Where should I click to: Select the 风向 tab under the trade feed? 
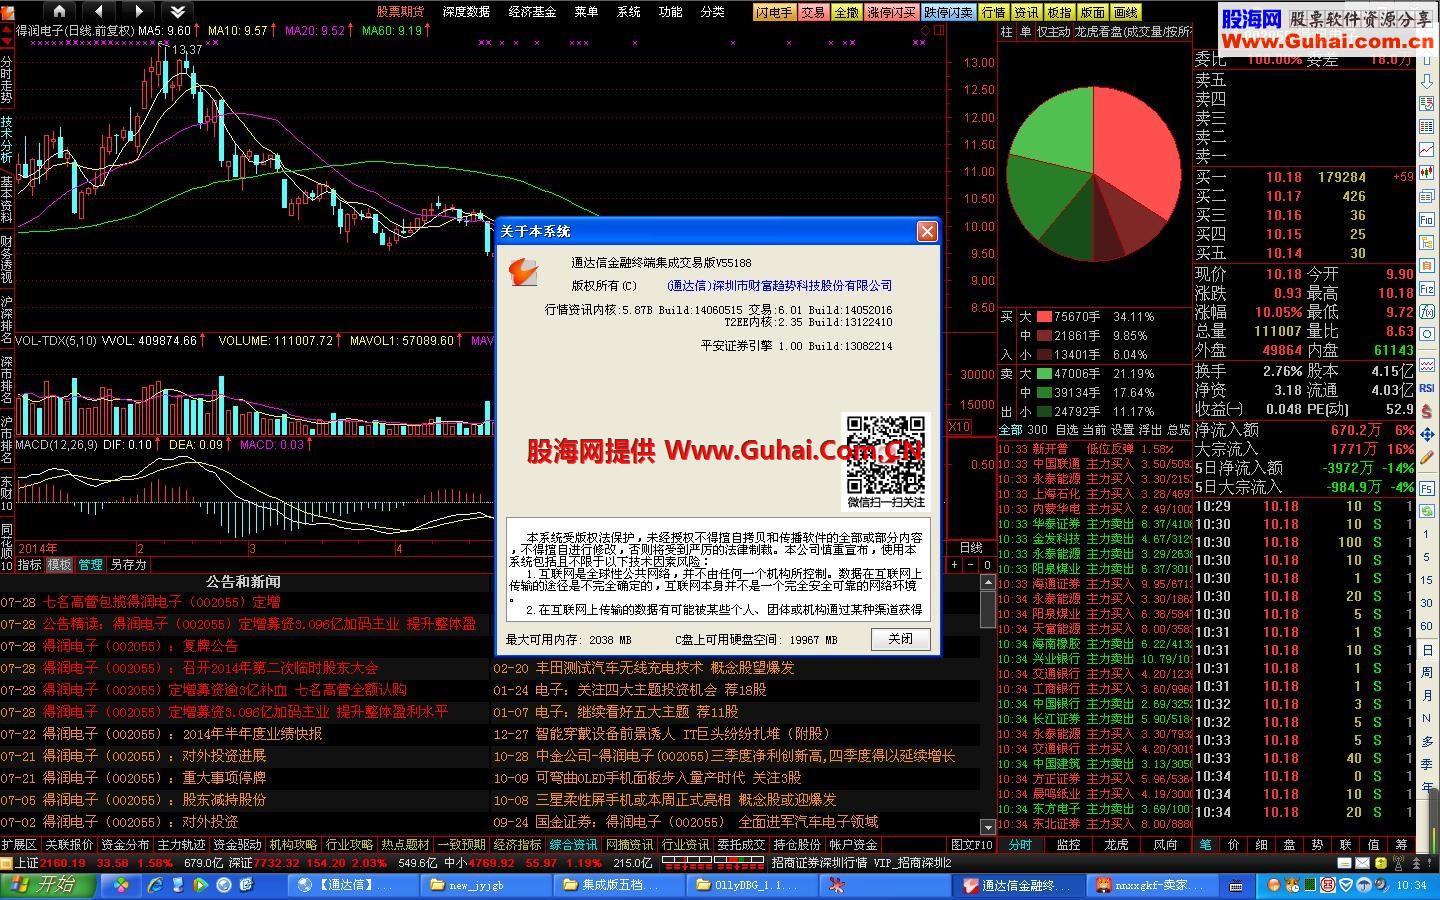[1165, 845]
